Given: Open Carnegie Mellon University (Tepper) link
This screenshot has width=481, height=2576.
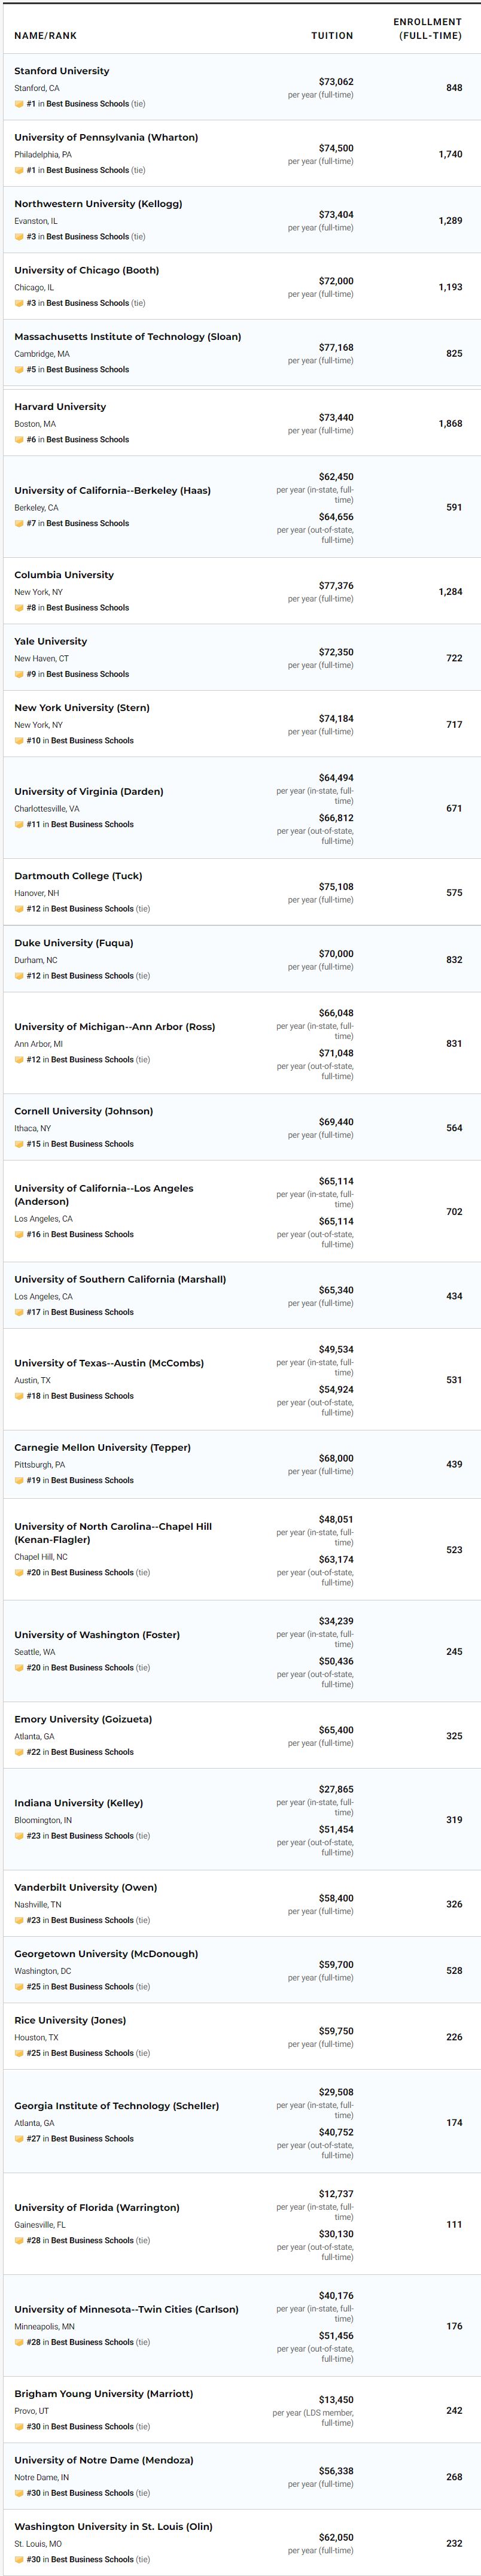Looking at the screenshot, I should (102, 1448).
